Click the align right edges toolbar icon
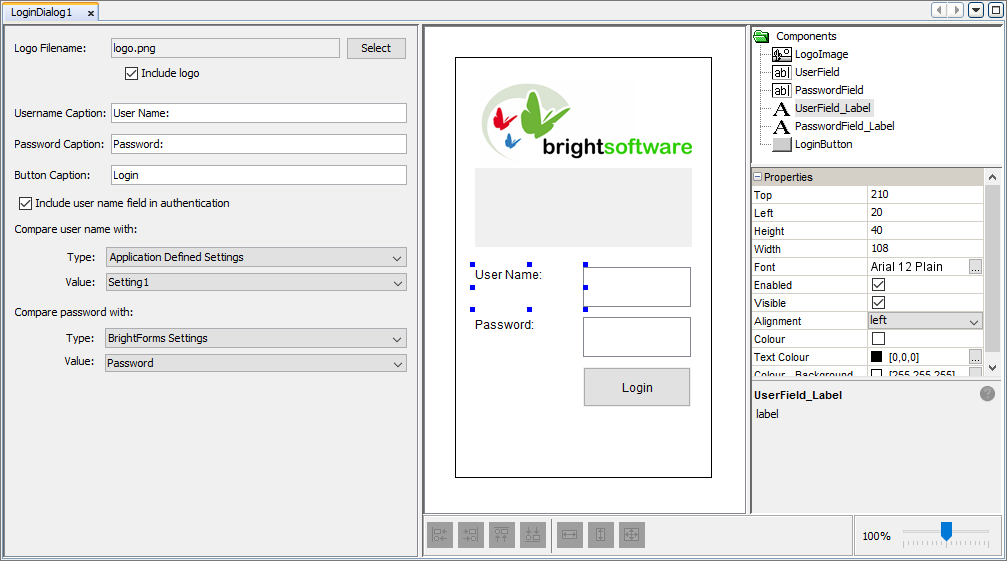 click(x=471, y=535)
